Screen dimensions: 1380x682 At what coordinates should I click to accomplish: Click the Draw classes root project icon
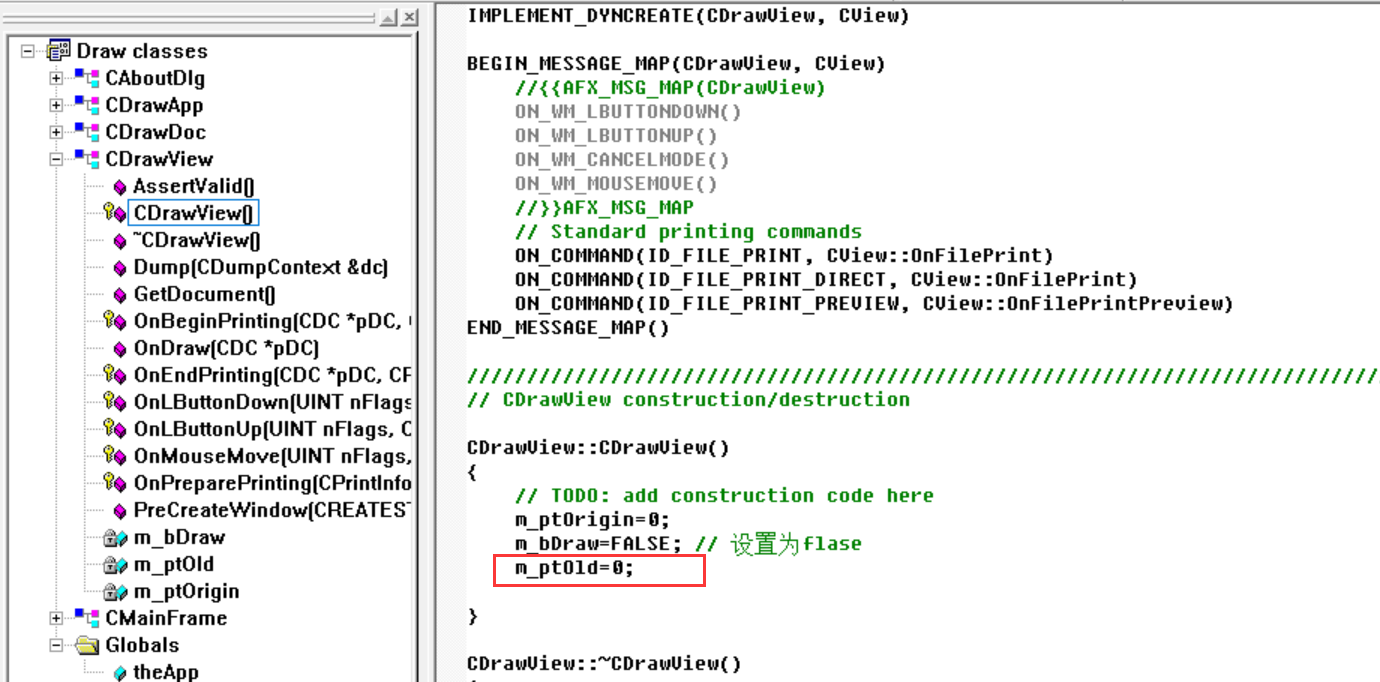(x=59, y=51)
